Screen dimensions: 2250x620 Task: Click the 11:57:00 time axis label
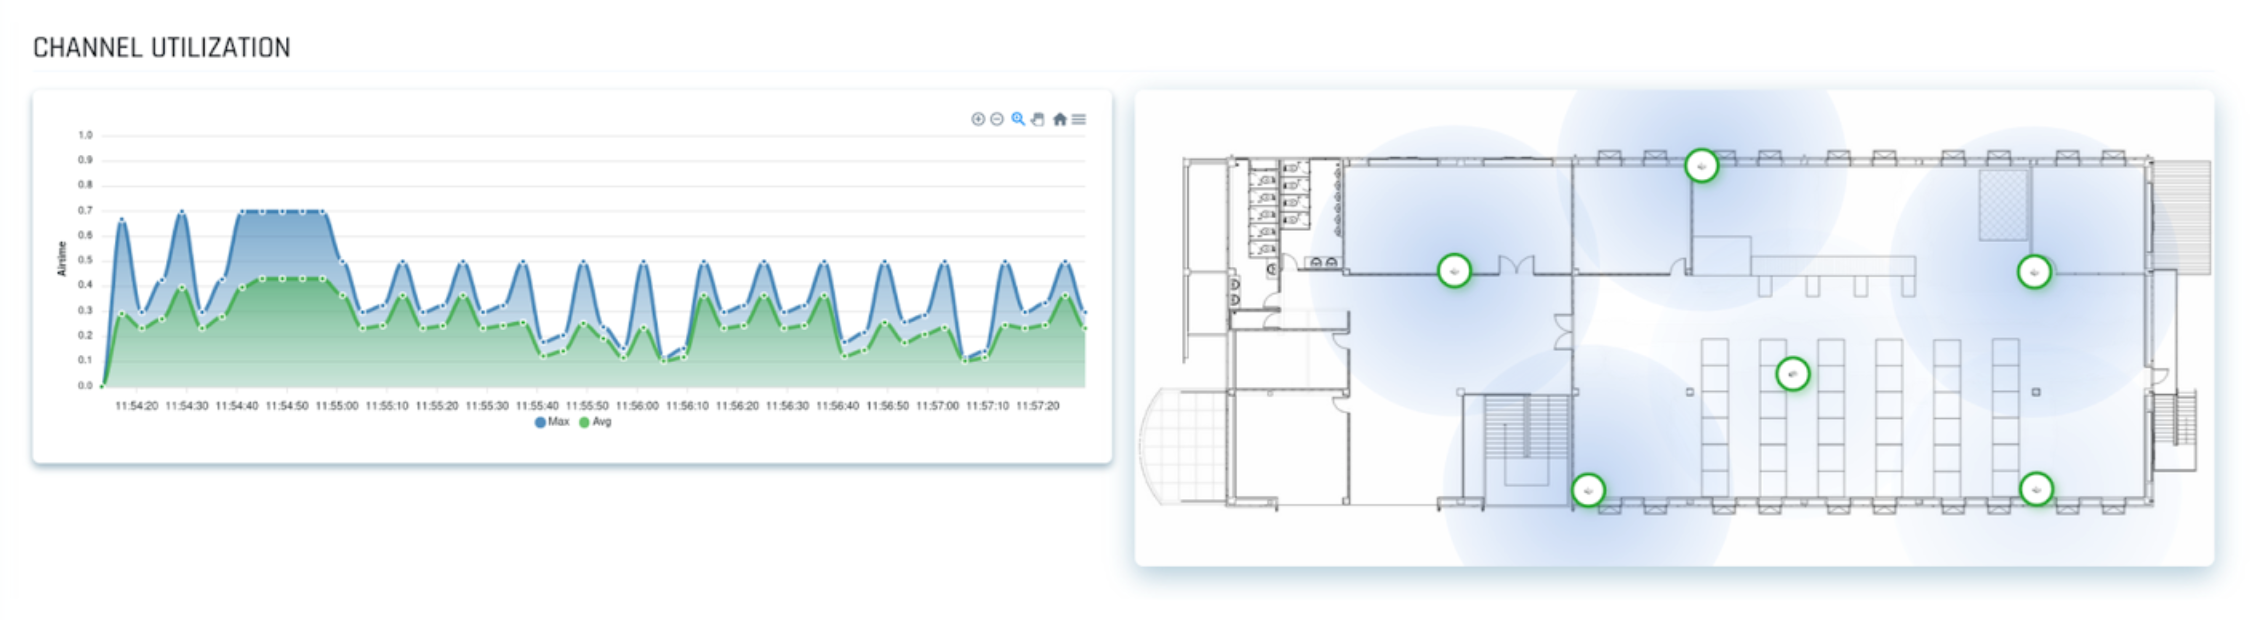(938, 406)
